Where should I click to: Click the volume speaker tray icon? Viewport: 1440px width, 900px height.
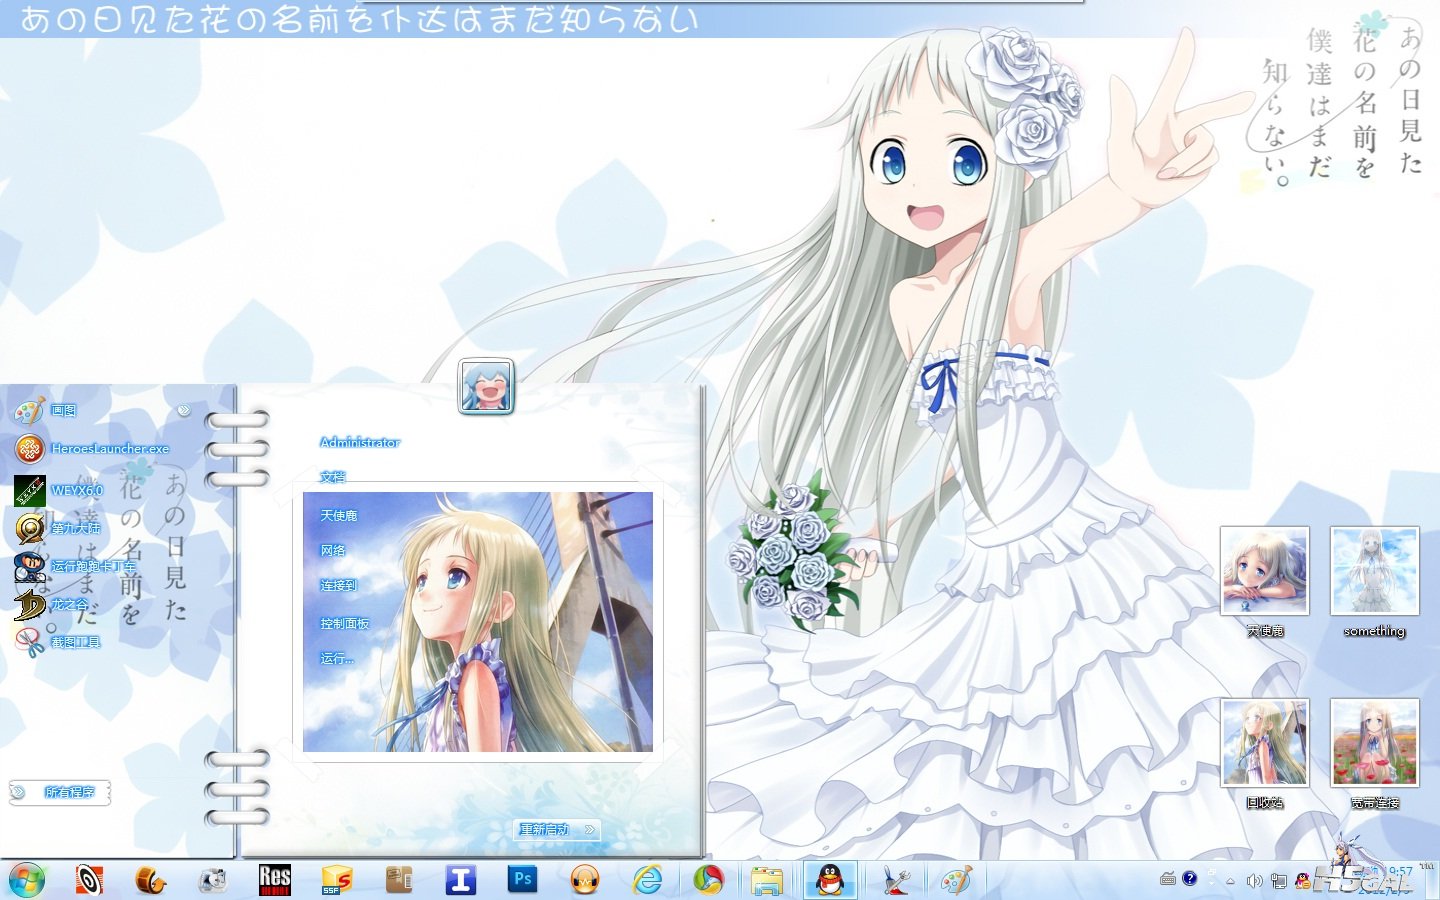click(1254, 881)
